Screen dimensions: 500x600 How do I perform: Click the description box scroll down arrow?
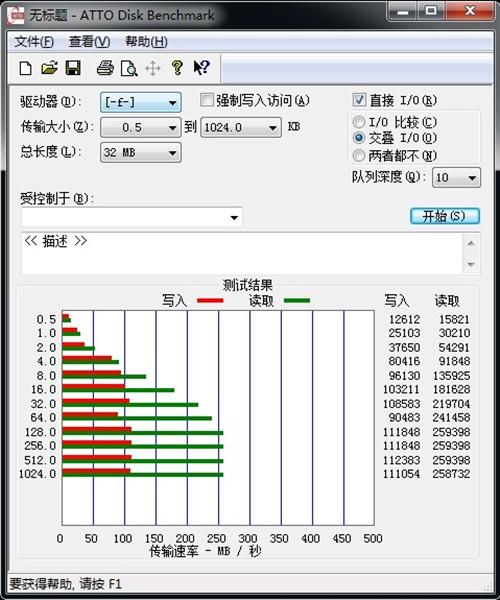pyautogui.click(x=471, y=264)
